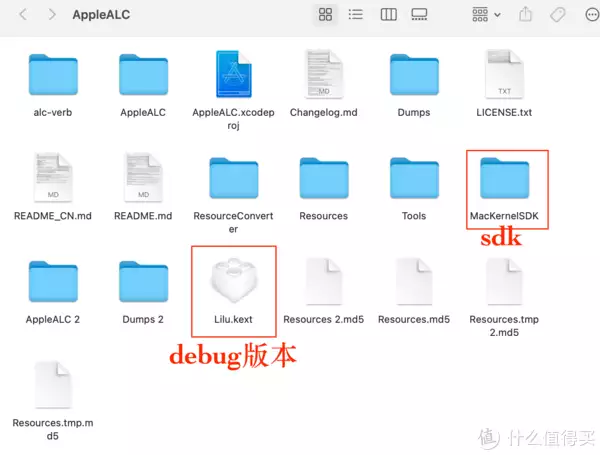
Task: Switch to column view
Action: [388, 15]
